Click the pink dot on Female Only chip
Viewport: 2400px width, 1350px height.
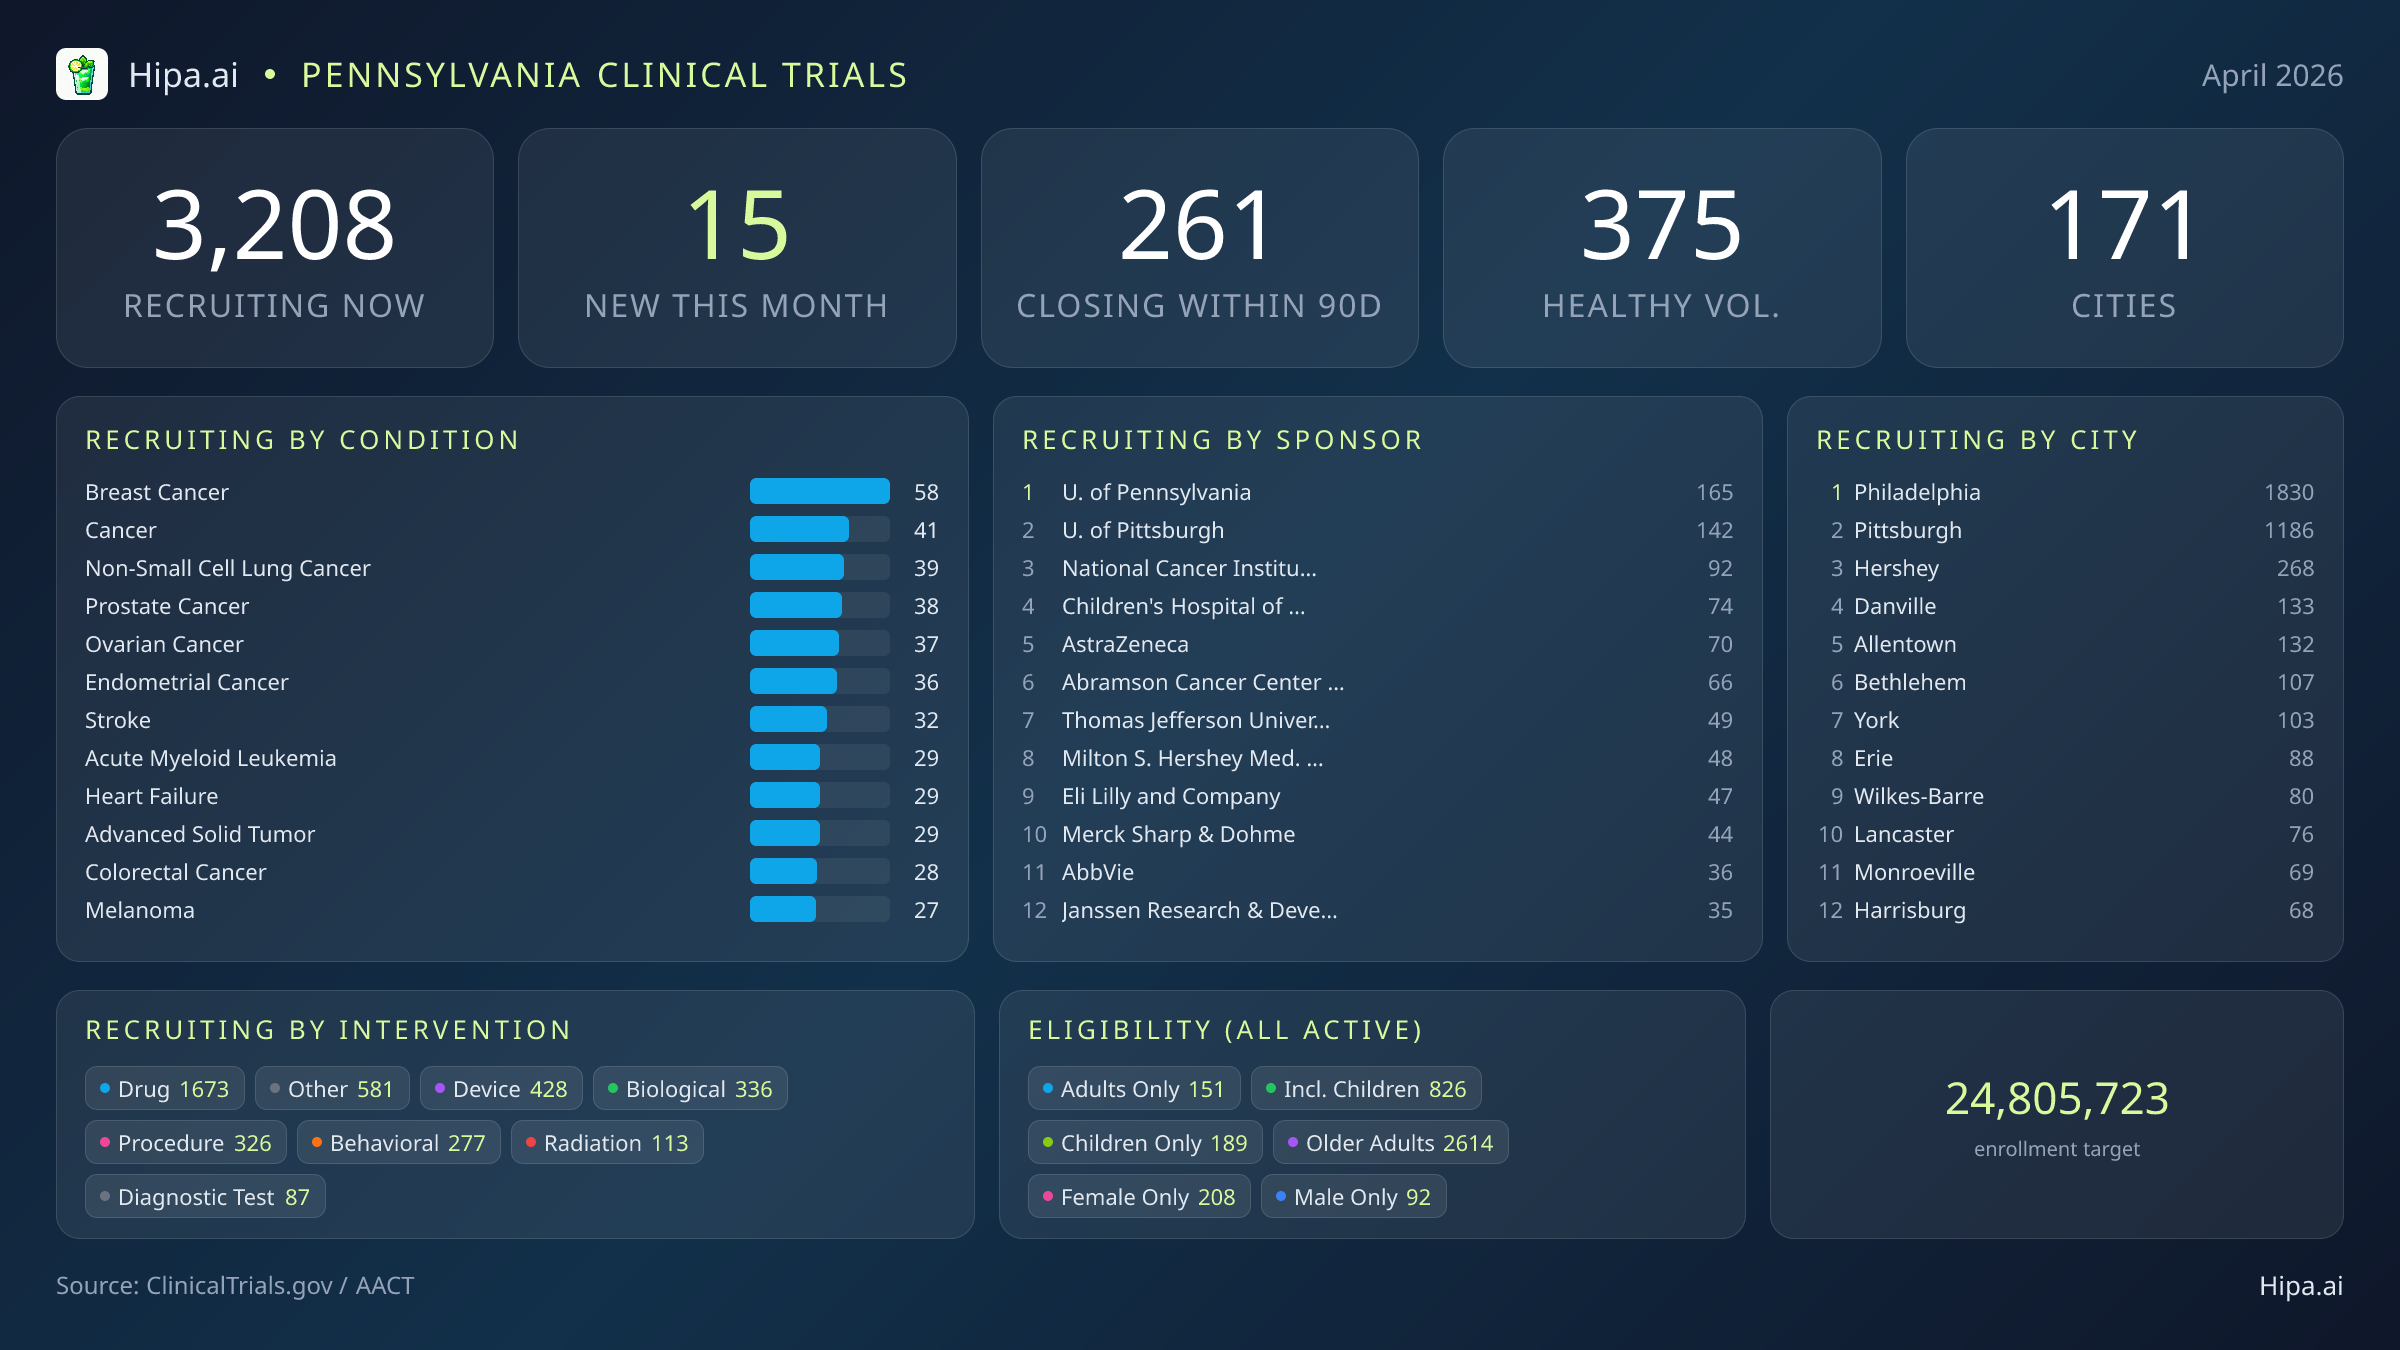click(x=1047, y=1196)
